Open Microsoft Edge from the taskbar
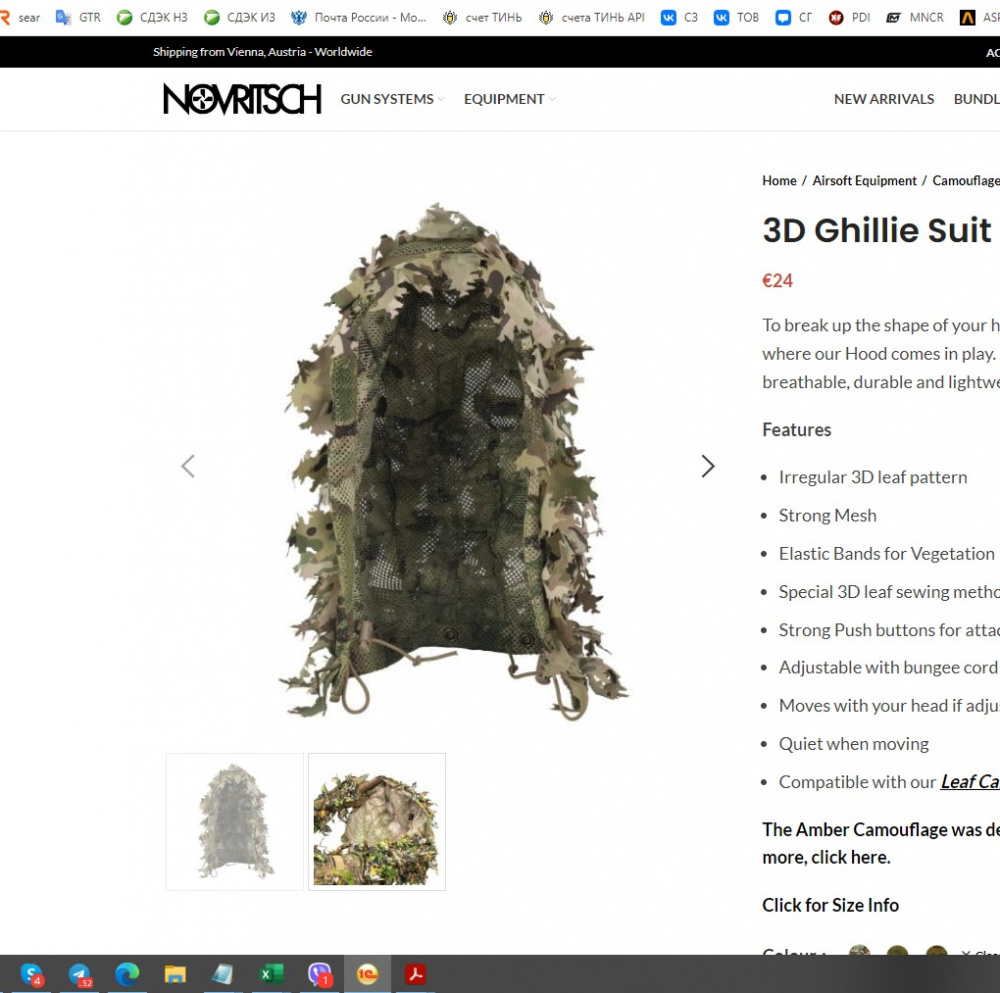 coord(128,974)
